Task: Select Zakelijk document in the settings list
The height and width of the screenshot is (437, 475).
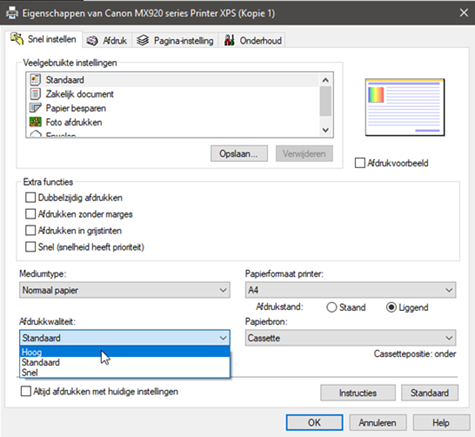Action: (172, 94)
